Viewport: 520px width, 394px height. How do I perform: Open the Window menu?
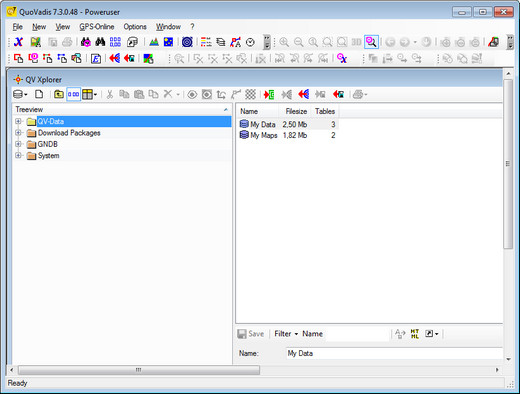click(168, 27)
